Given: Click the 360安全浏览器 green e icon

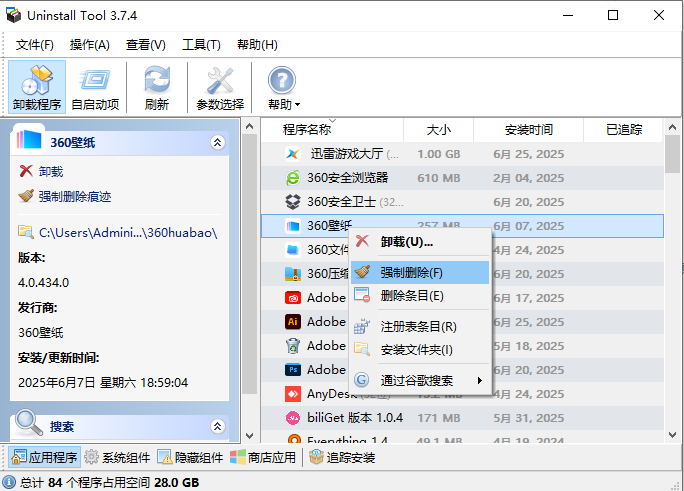Looking at the screenshot, I should [293, 178].
